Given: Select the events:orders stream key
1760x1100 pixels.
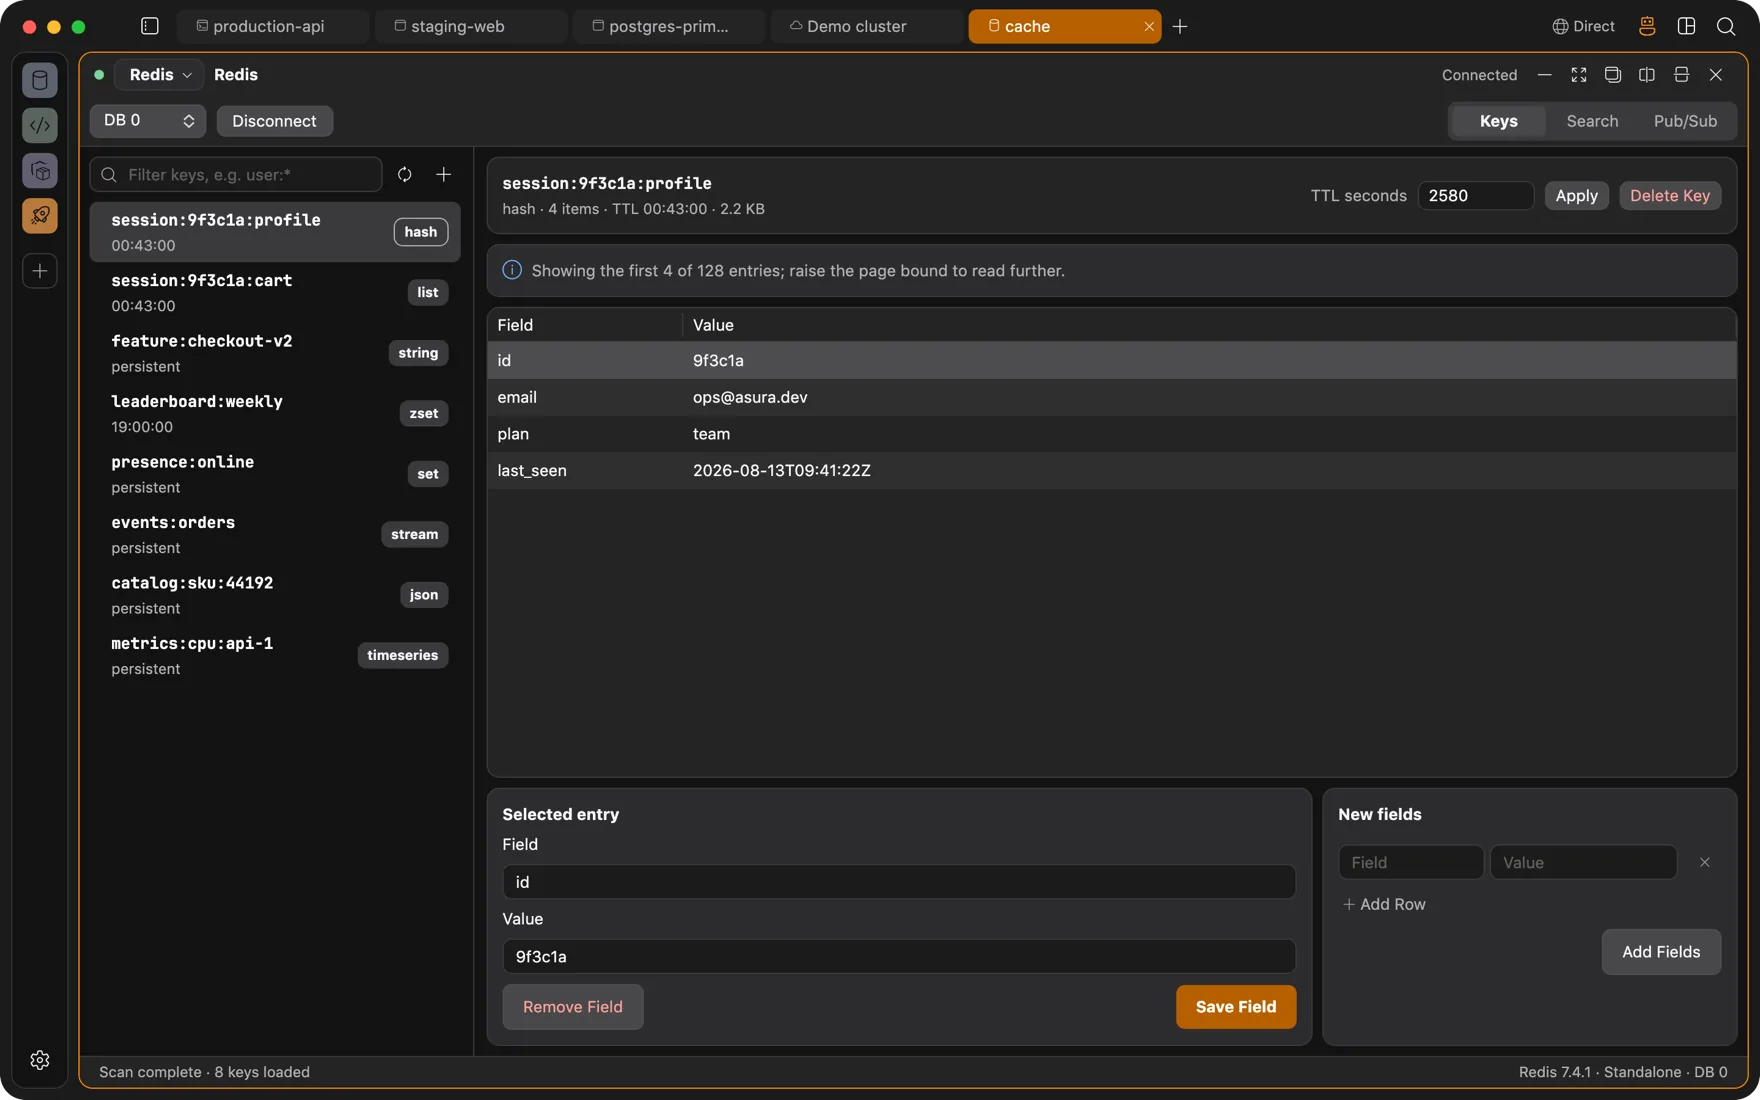Looking at the screenshot, I should [275, 534].
